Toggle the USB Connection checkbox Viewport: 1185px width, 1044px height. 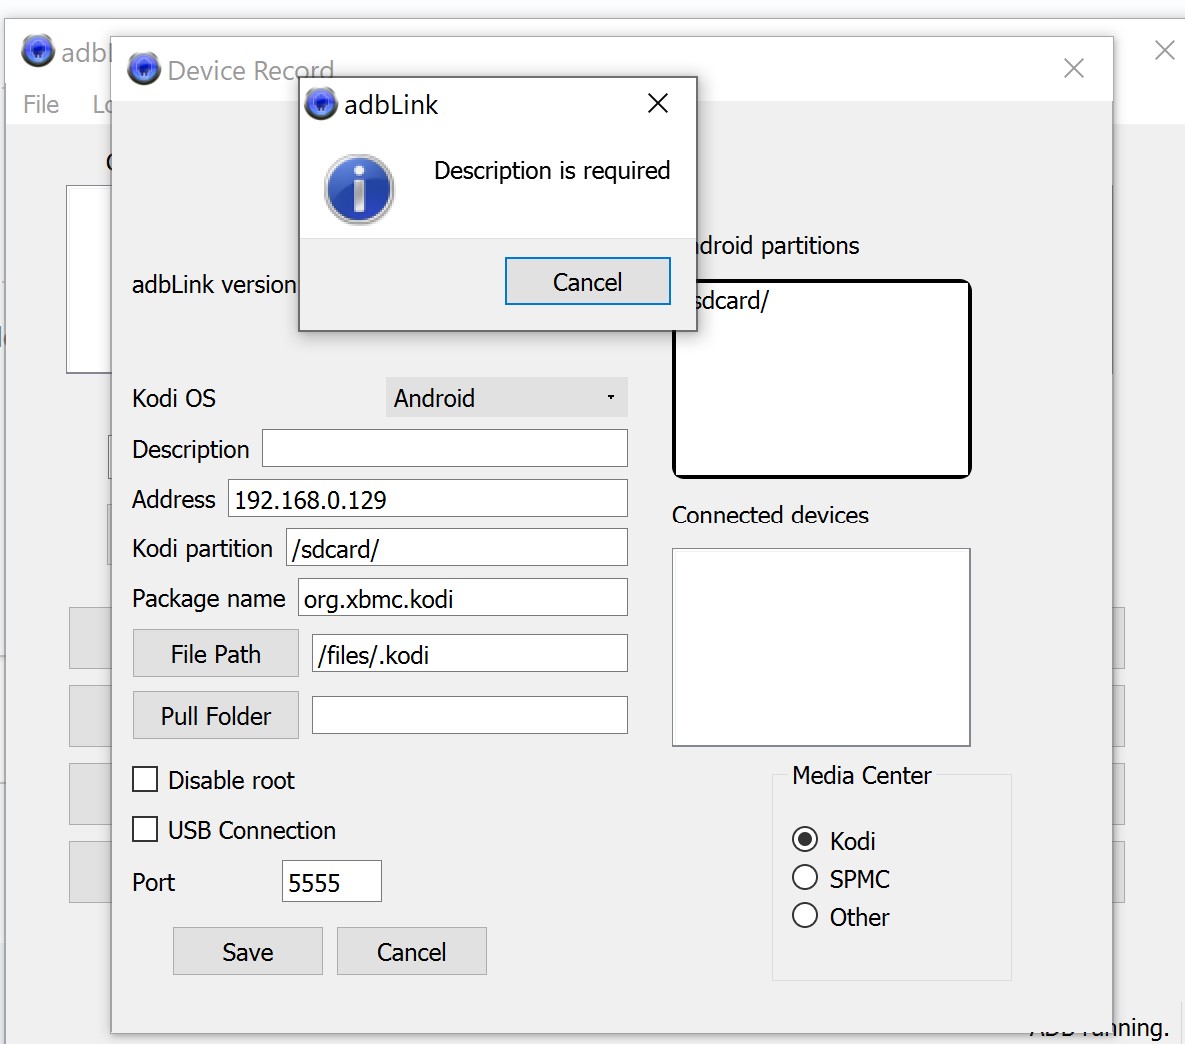(x=145, y=829)
